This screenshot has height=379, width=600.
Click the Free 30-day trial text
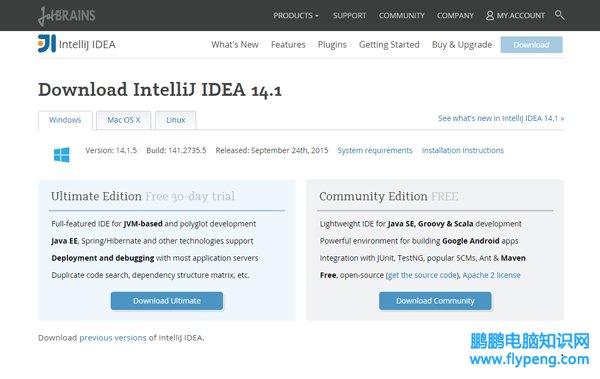[190, 196]
